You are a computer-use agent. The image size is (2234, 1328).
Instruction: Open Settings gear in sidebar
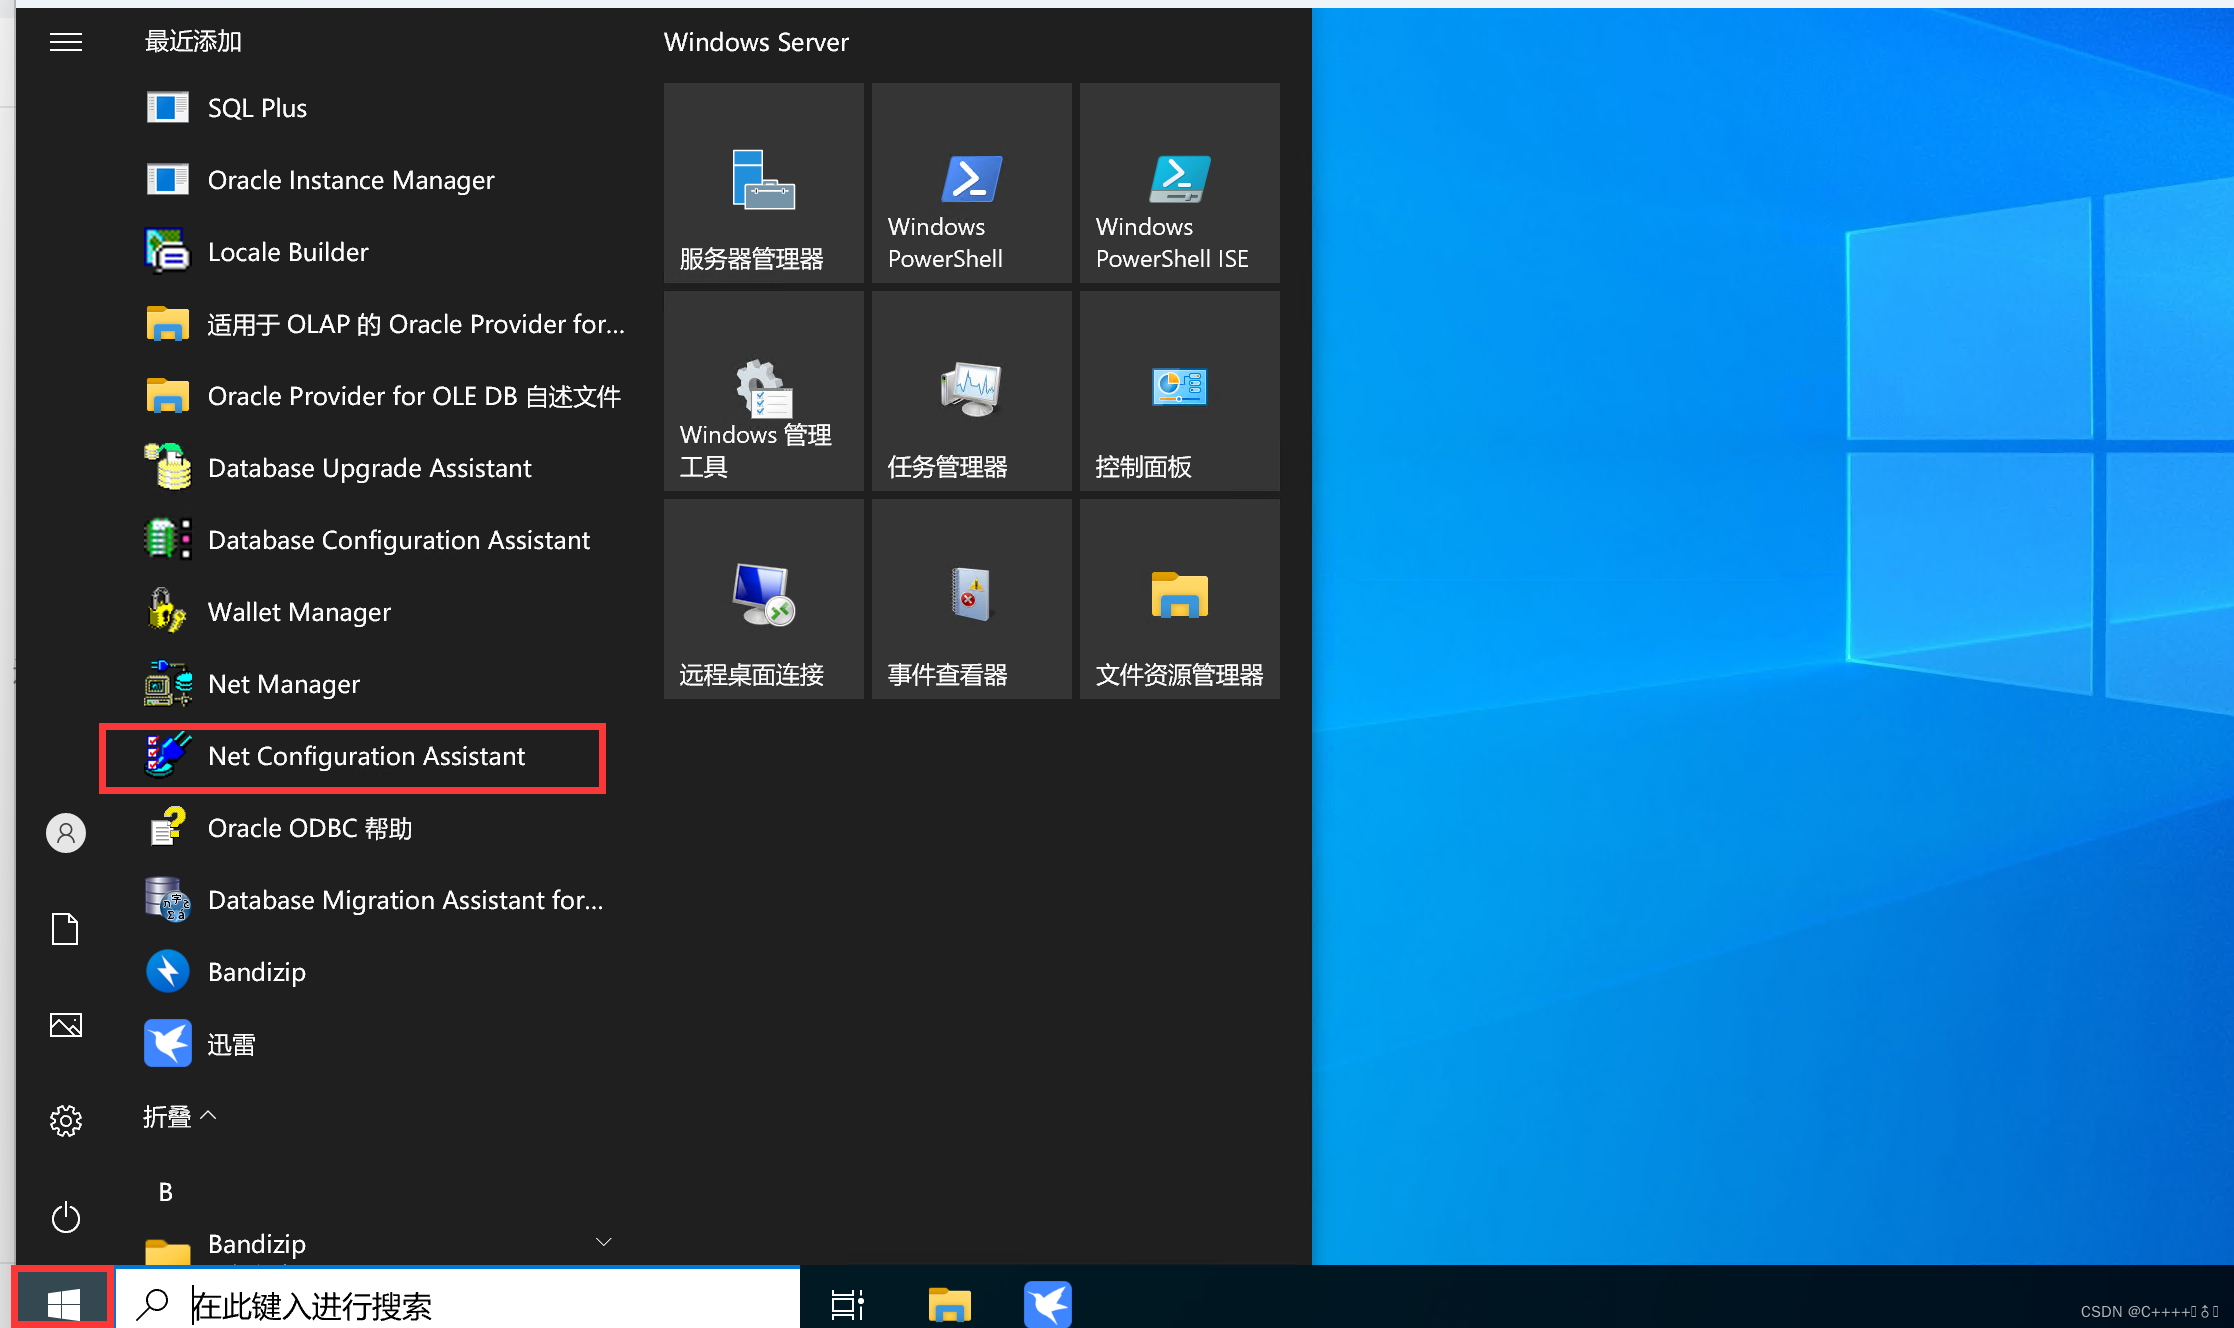pyautogui.click(x=66, y=1121)
